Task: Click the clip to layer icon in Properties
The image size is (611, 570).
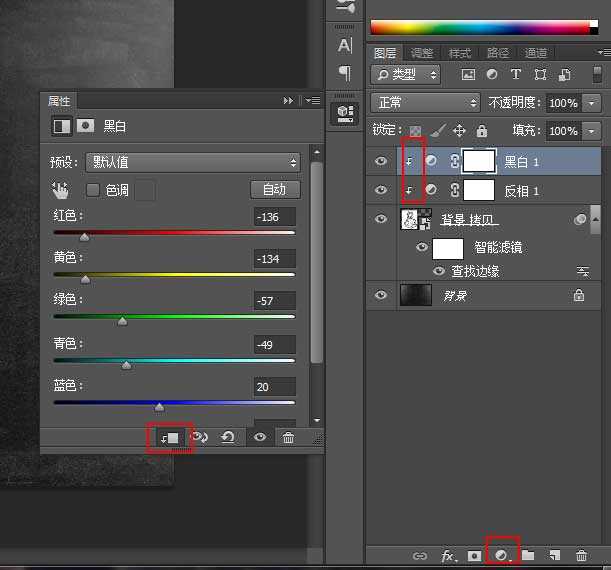Action: coord(169,438)
